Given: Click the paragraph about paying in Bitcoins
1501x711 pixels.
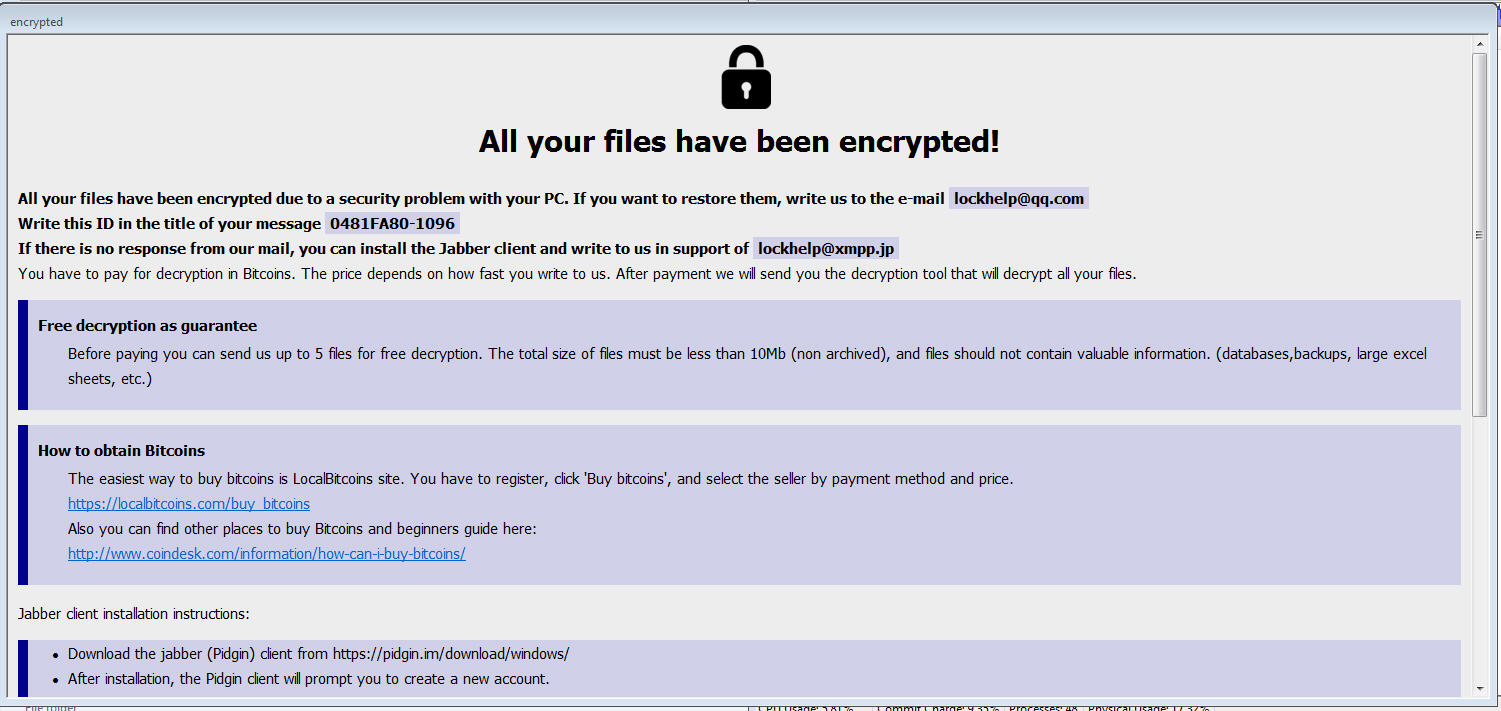Looking at the screenshot, I should [577, 274].
